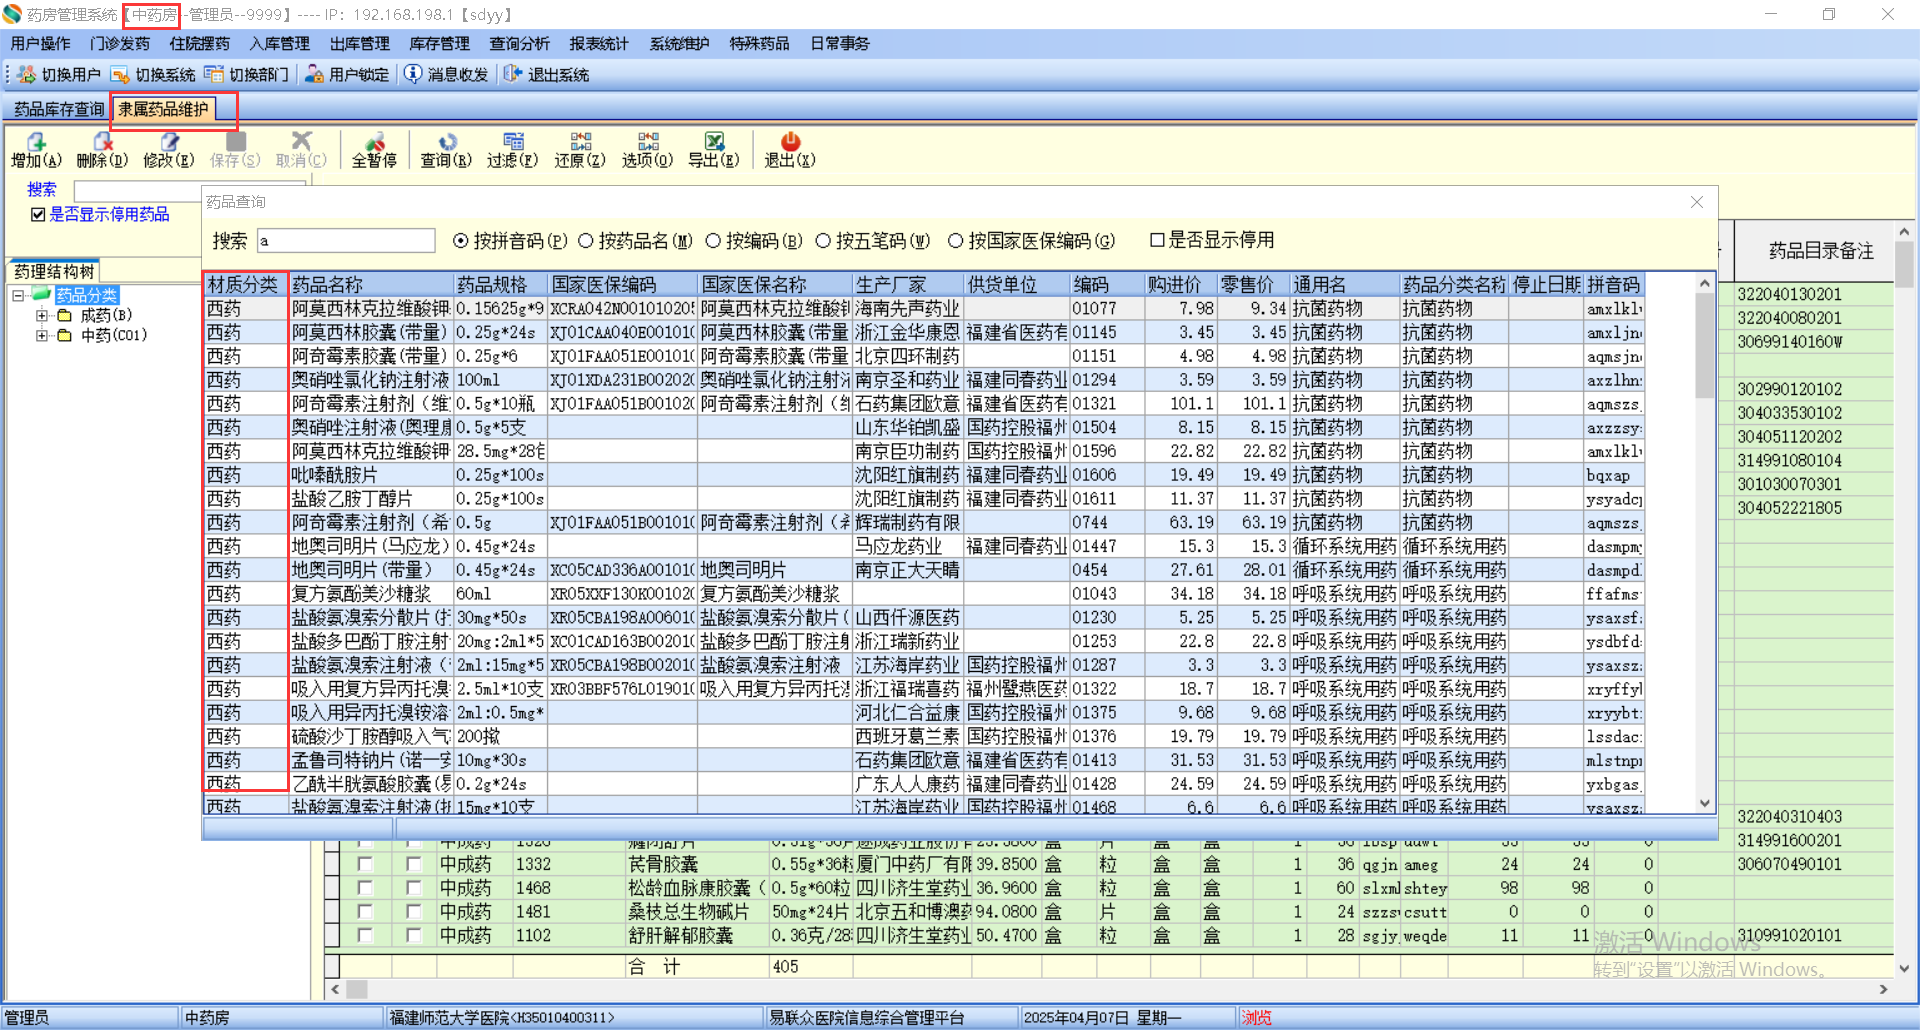Viewport: 1920px width, 1030px height.
Task: Click the 药品查询 search input field
Action: tap(346, 241)
